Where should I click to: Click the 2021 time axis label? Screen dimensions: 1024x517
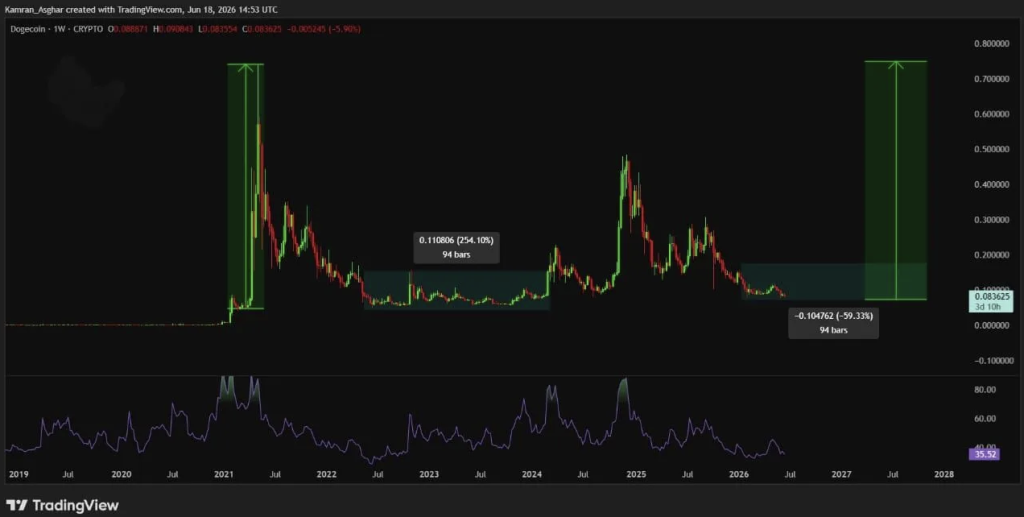point(224,475)
